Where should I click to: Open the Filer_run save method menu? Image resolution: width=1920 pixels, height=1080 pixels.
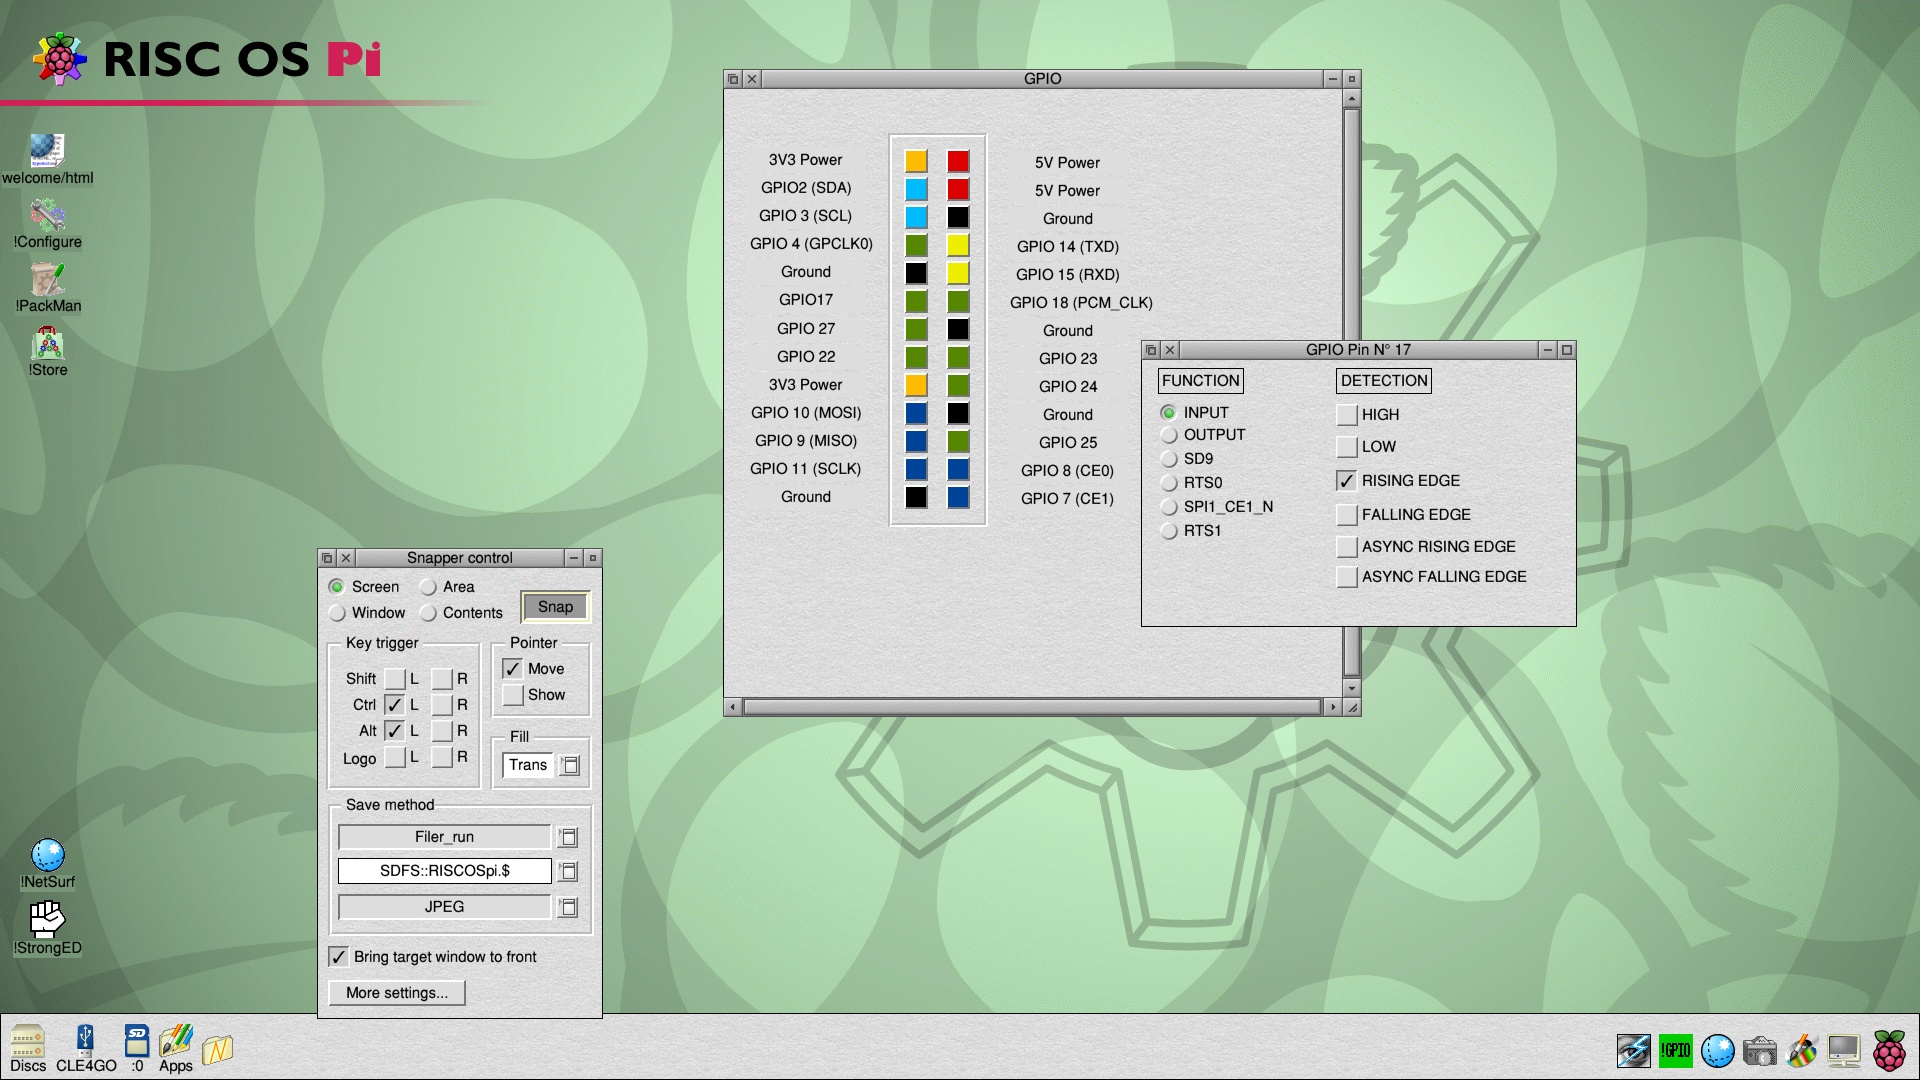pyautogui.click(x=568, y=837)
